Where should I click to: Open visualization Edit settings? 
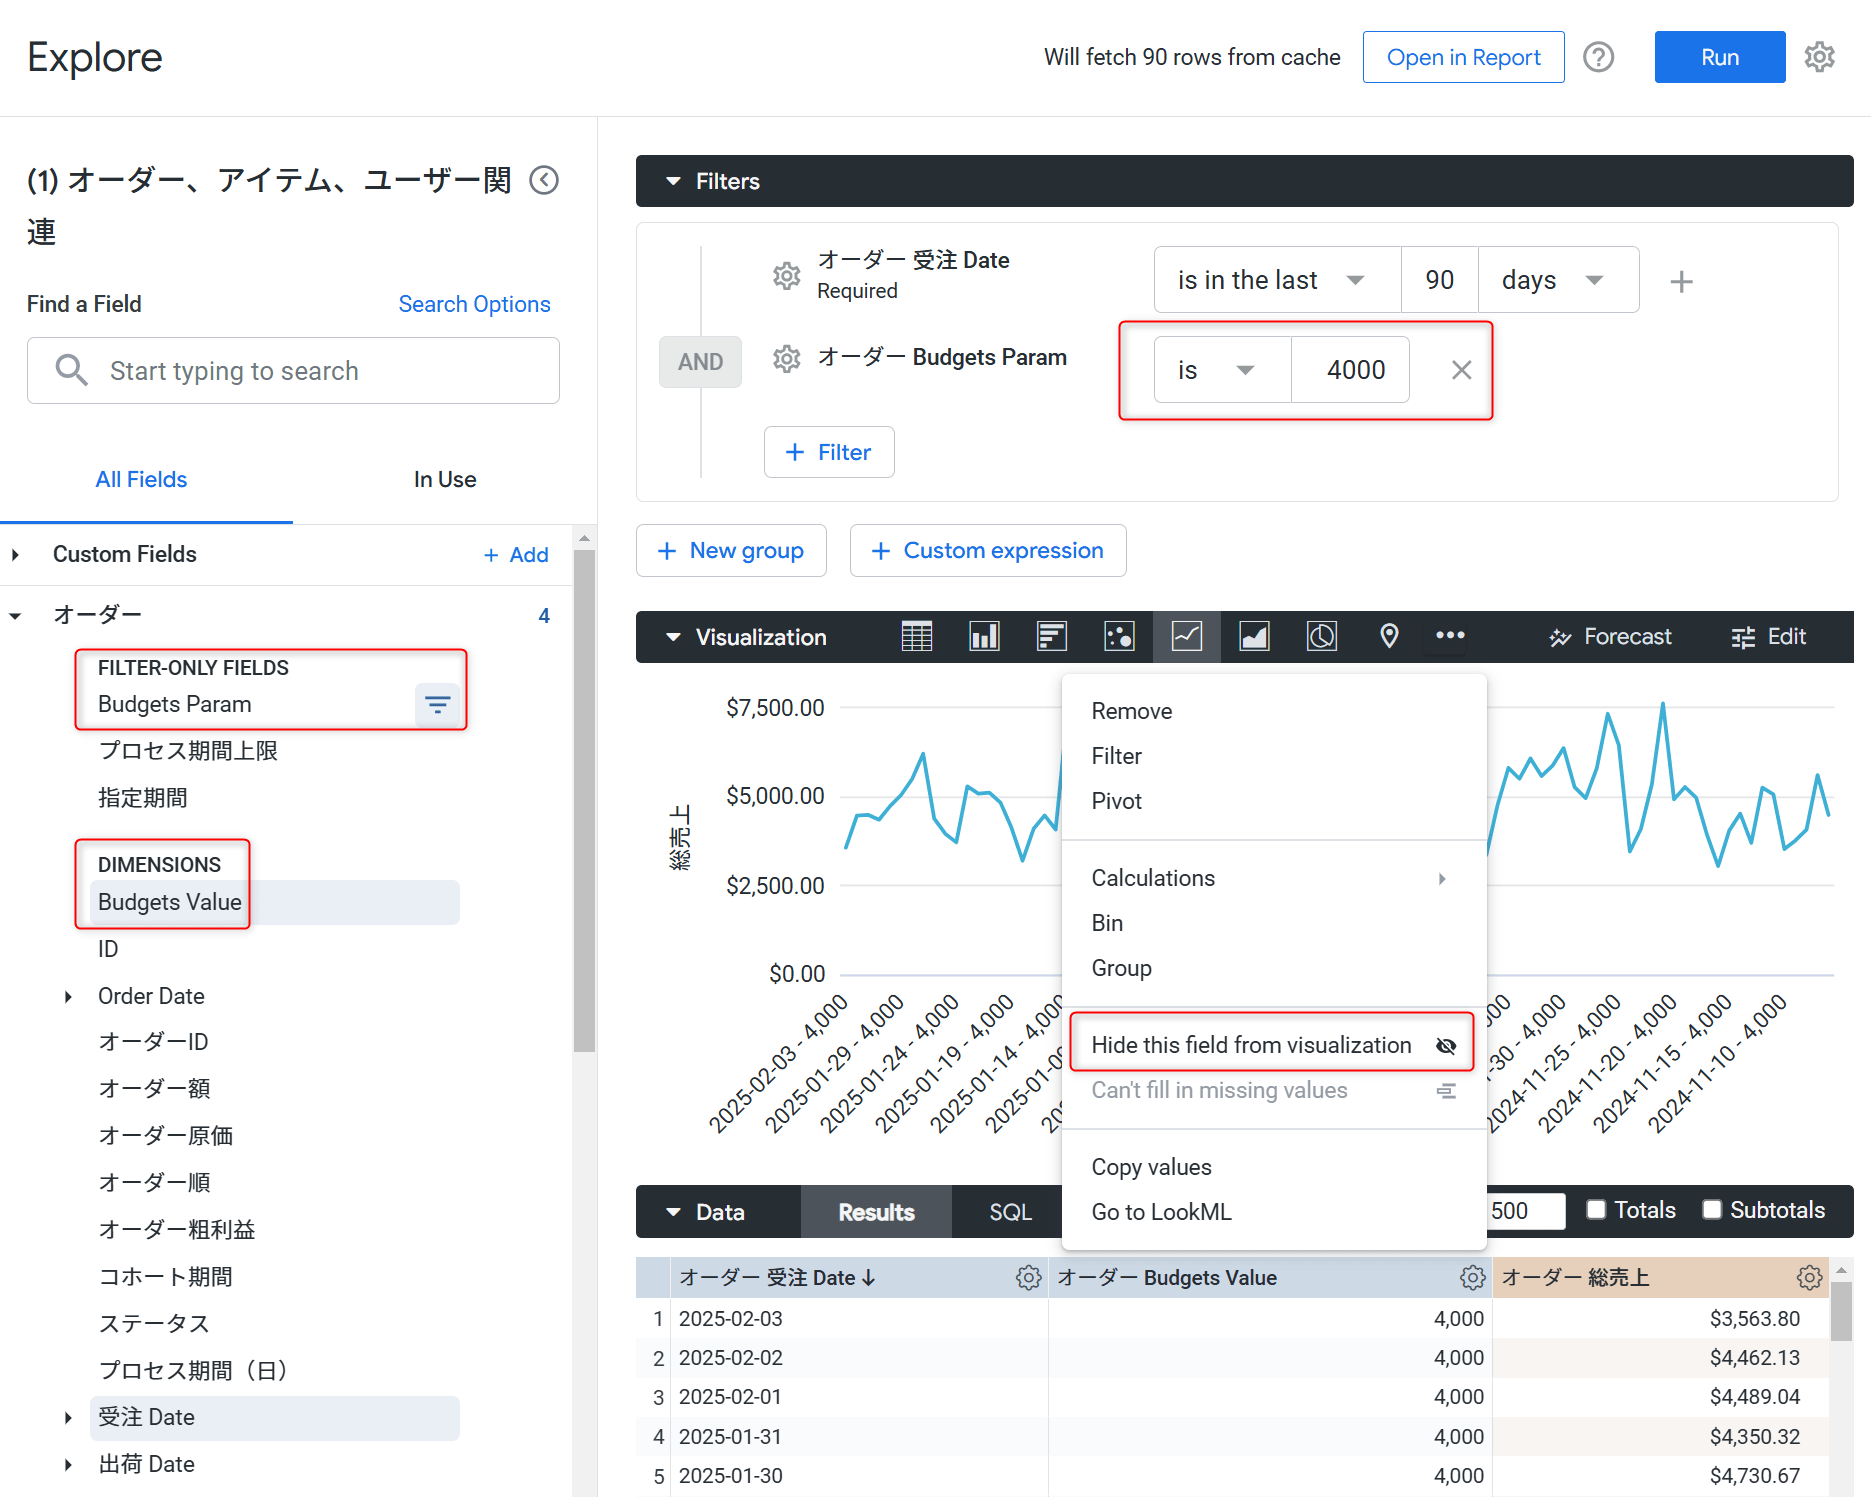1768,637
